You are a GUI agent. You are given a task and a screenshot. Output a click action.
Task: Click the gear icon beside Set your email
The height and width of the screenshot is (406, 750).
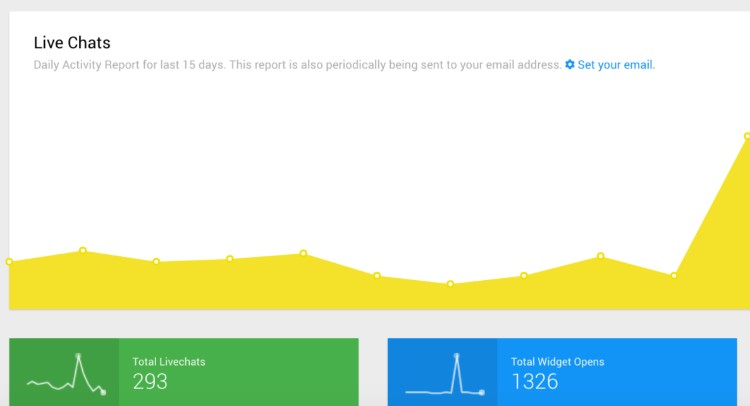[570, 64]
